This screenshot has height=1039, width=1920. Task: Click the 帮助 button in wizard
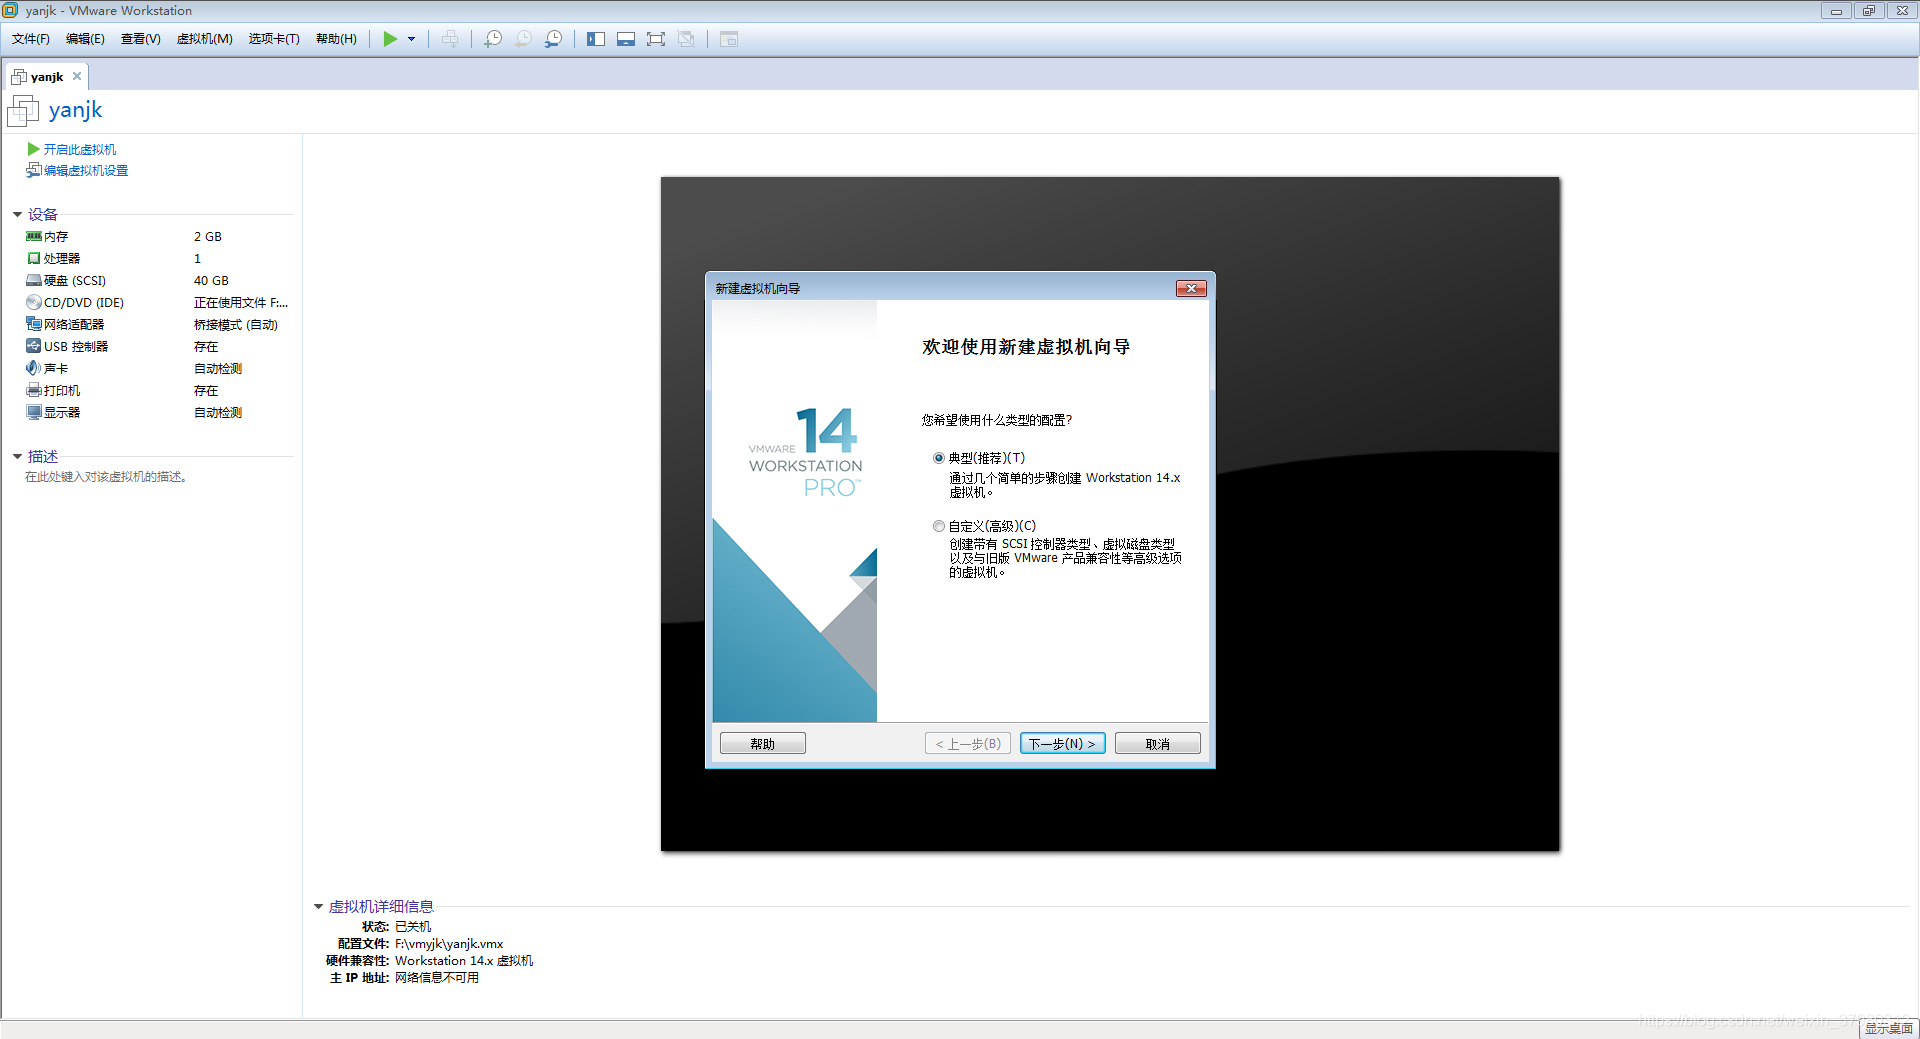click(x=762, y=744)
